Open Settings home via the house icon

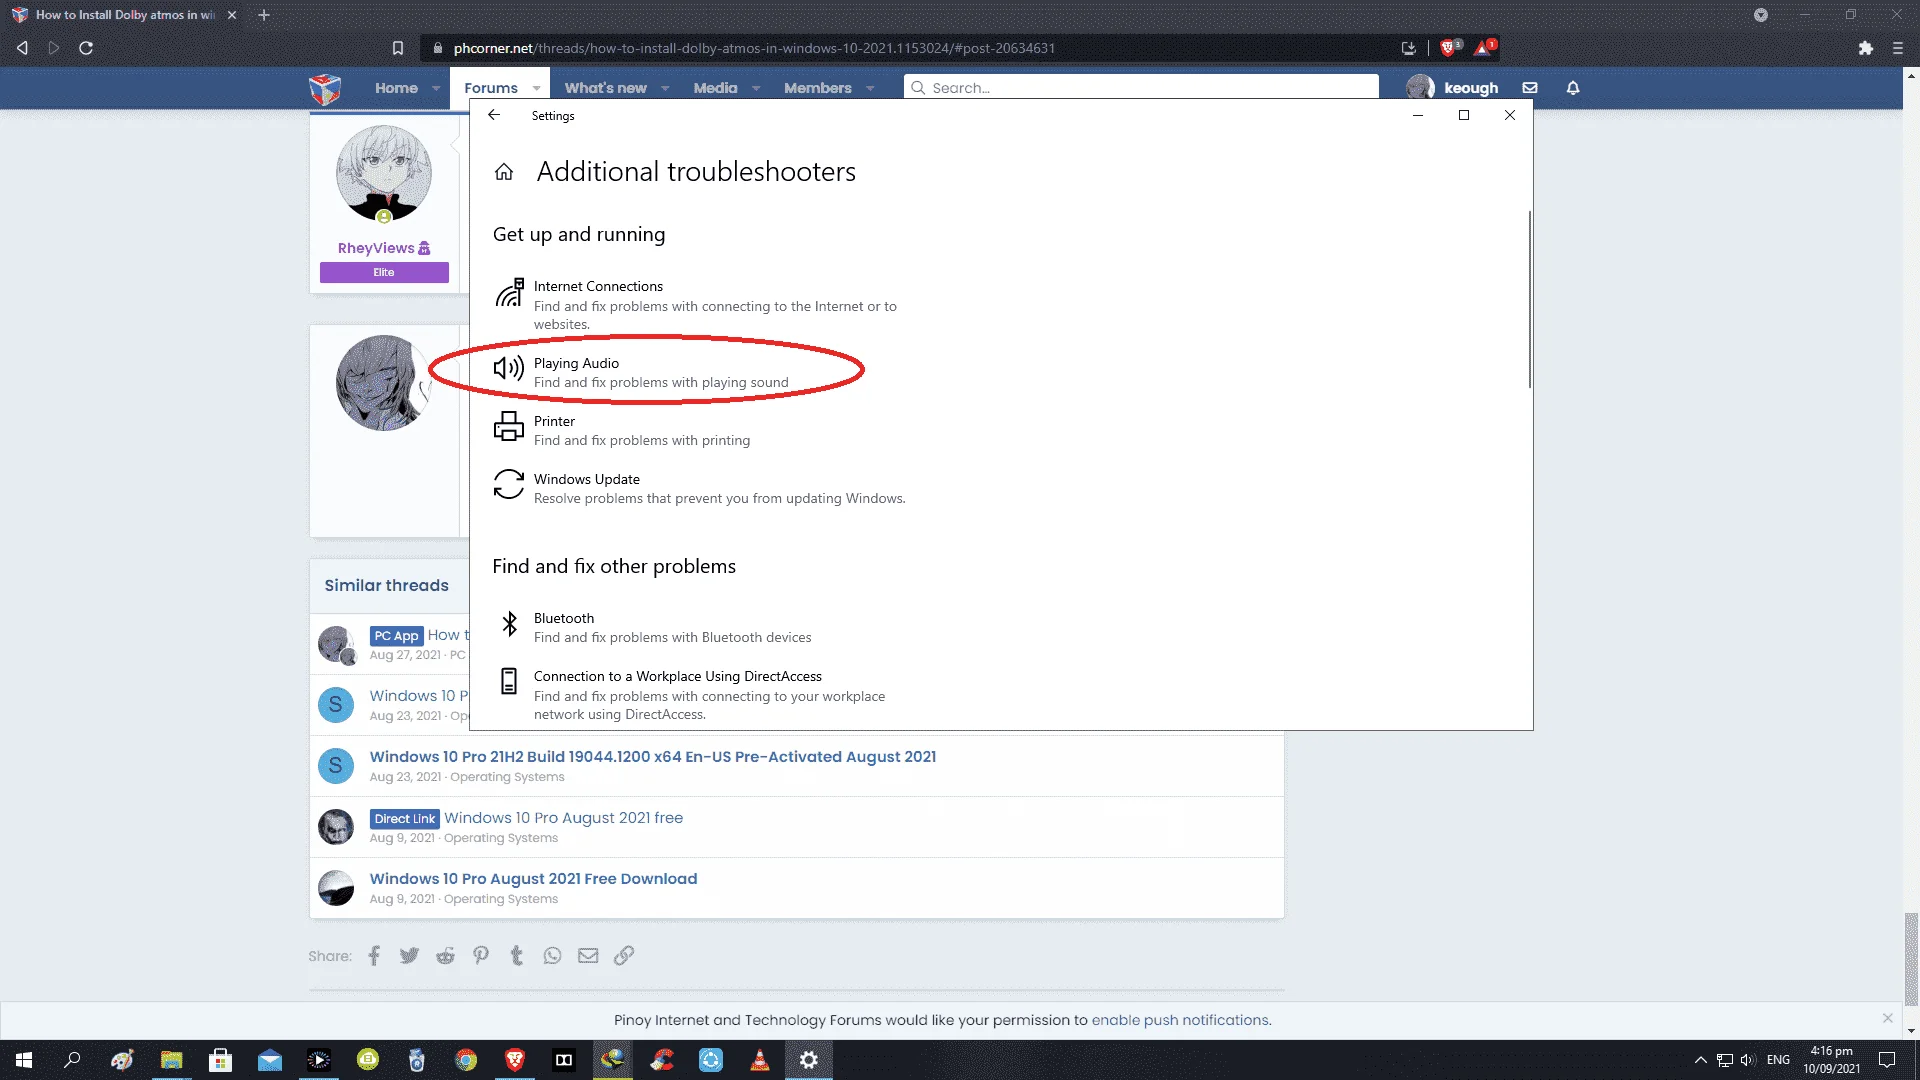click(x=504, y=172)
